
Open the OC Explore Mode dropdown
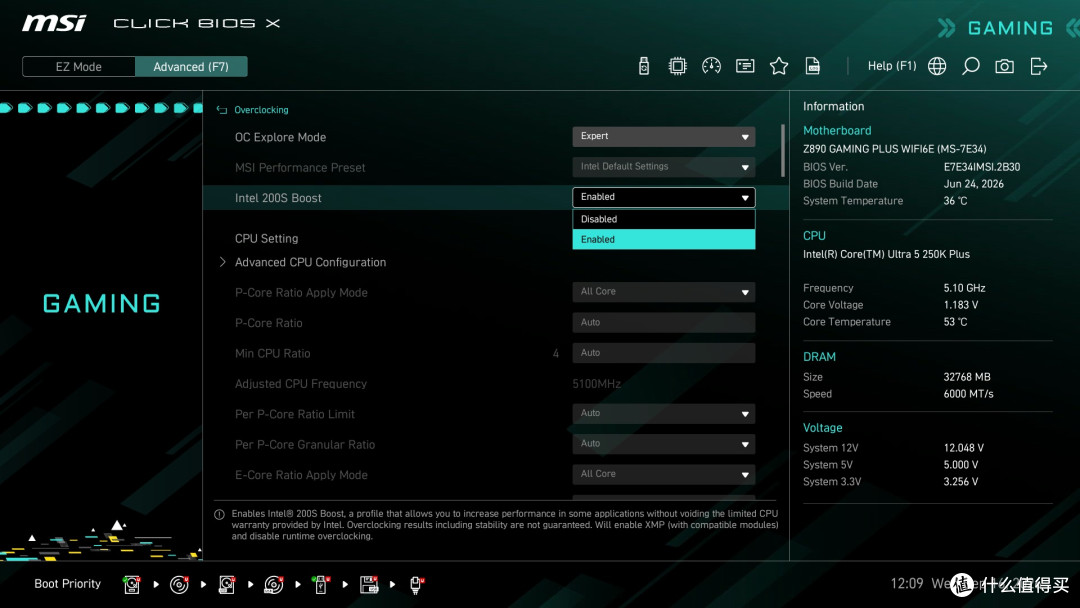[663, 136]
